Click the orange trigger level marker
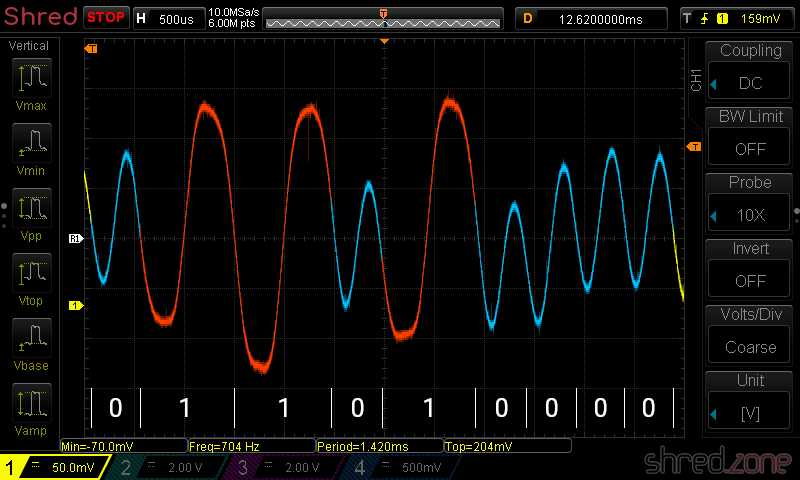 click(692, 148)
